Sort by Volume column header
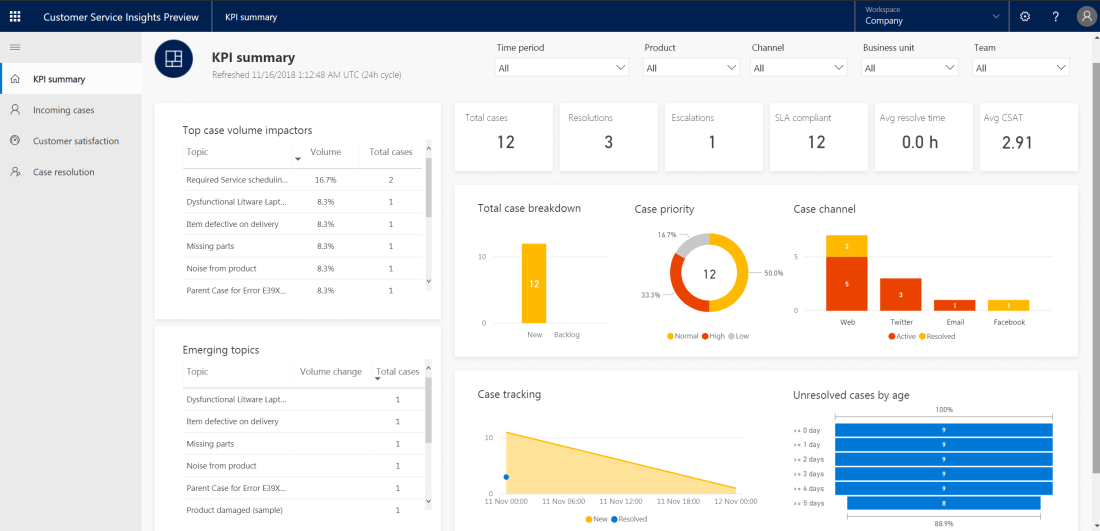 pos(325,152)
